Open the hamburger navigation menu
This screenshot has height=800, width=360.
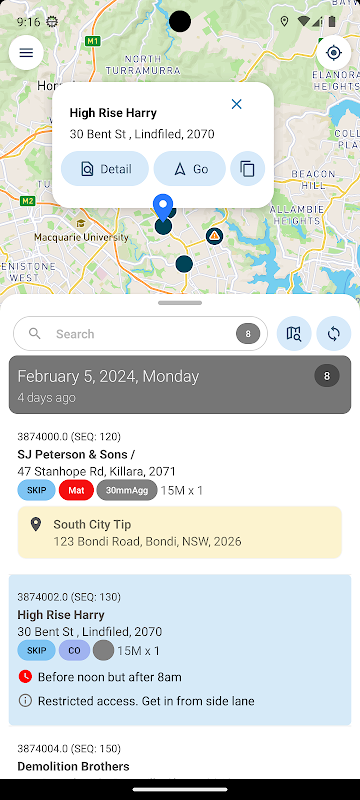click(x=26, y=53)
